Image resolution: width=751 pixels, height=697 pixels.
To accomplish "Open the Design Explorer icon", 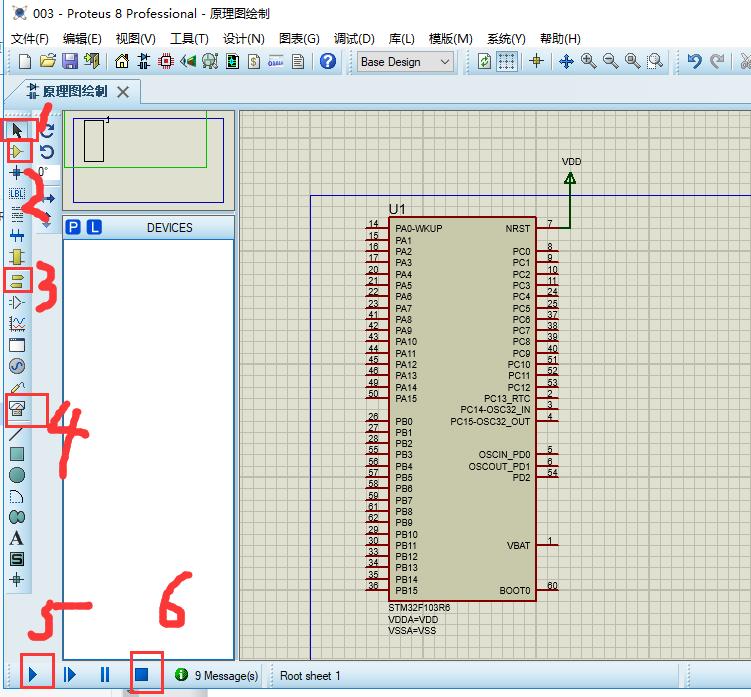I will 232,61.
